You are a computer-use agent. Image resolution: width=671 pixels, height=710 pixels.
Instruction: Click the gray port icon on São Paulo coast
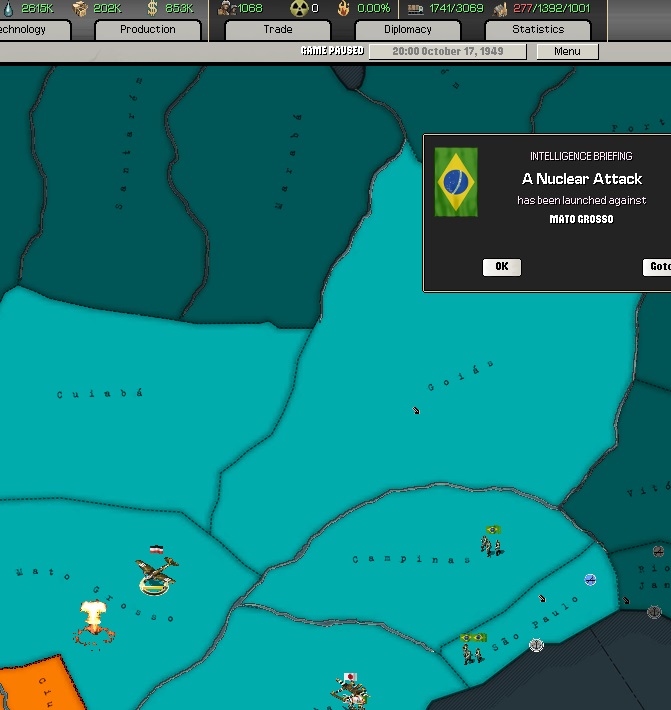[536, 646]
